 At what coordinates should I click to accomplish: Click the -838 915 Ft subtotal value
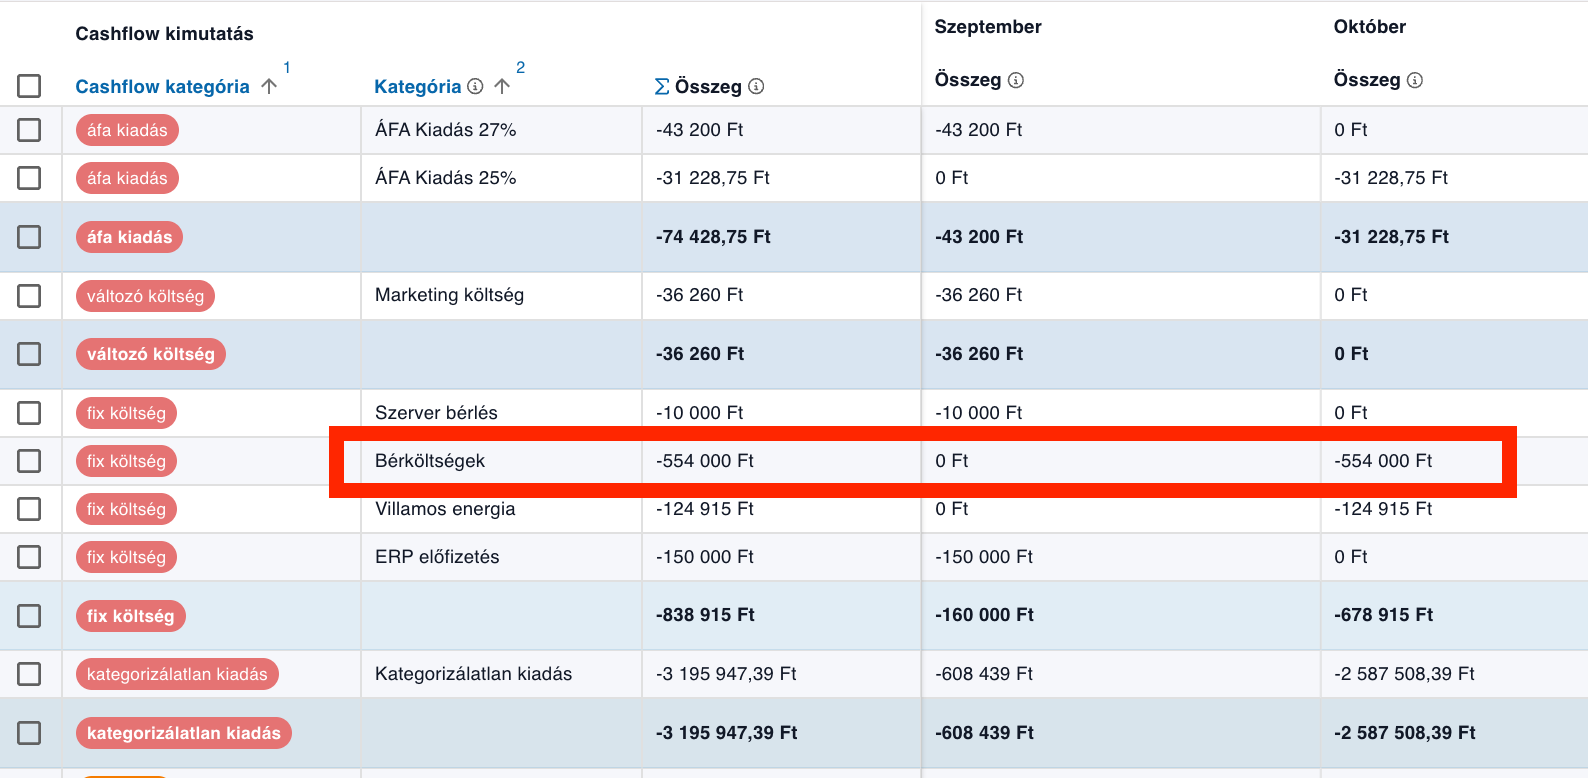[x=705, y=615]
